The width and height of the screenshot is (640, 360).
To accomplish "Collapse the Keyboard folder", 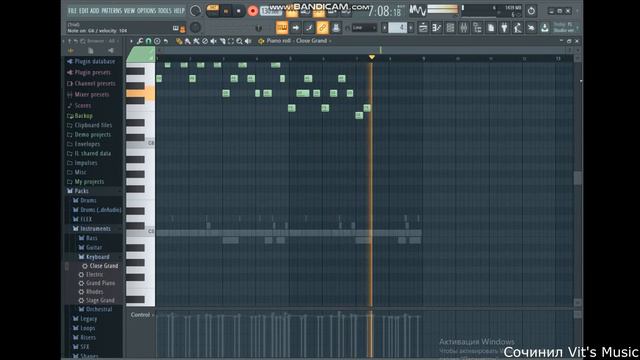I will click(98, 257).
